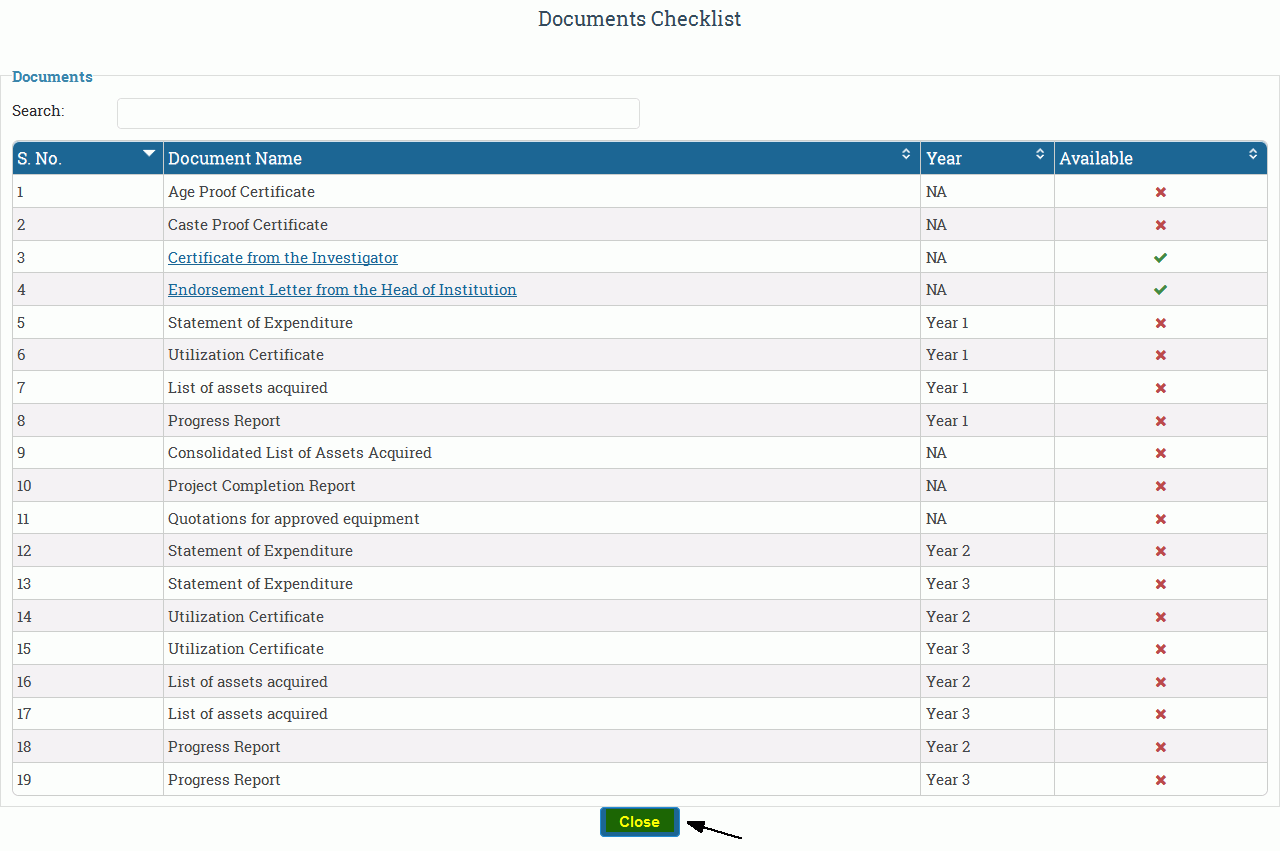This screenshot has width=1280, height=851.
Task: Click red cross in row 19 Progress Report
Action: tap(1161, 780)
